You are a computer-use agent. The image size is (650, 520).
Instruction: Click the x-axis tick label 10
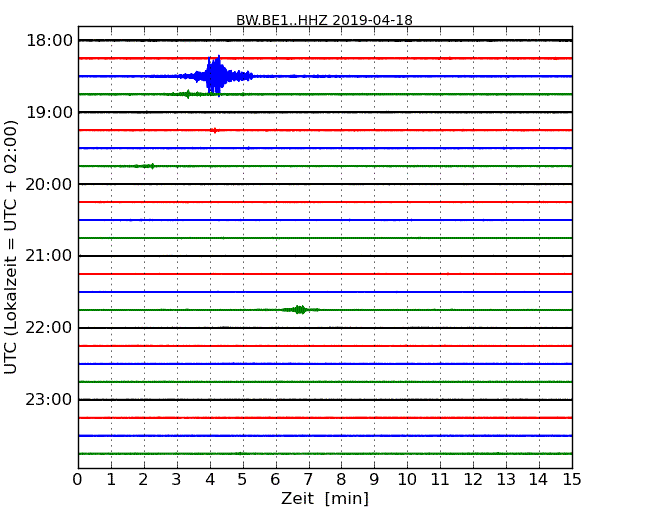point(407,479)
